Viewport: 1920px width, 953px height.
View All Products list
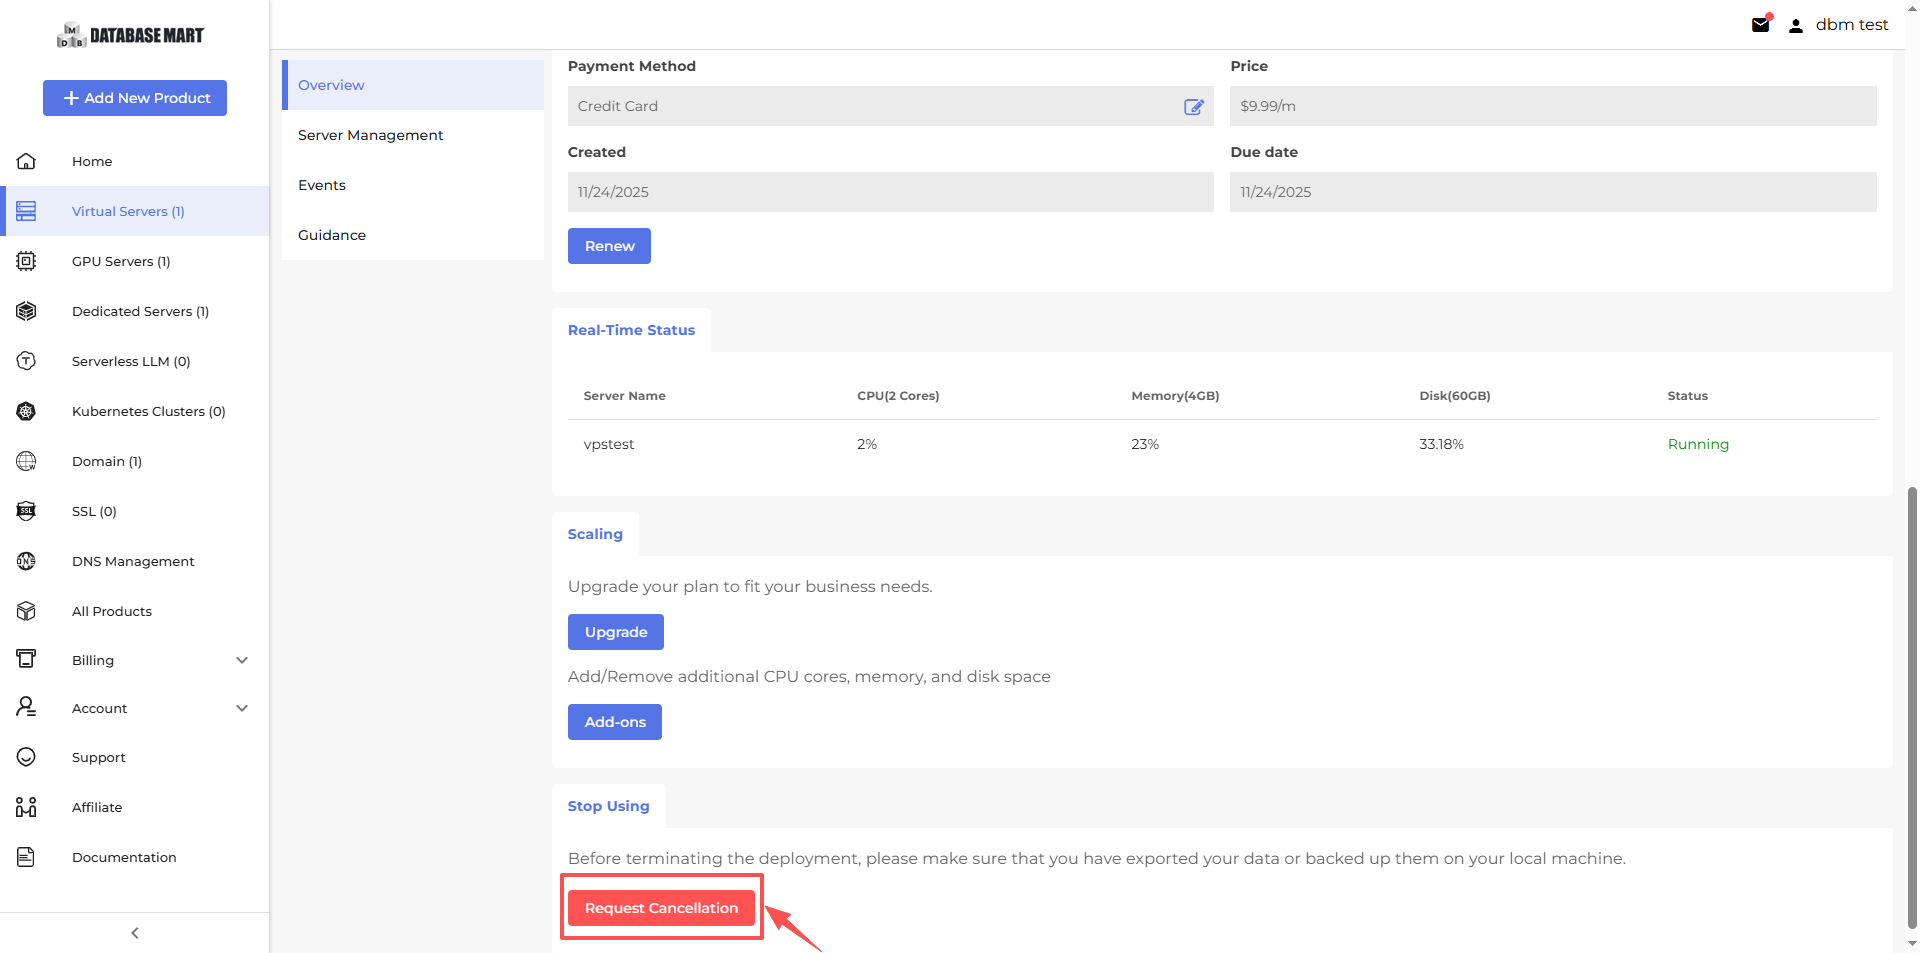(x=134, y=611)
